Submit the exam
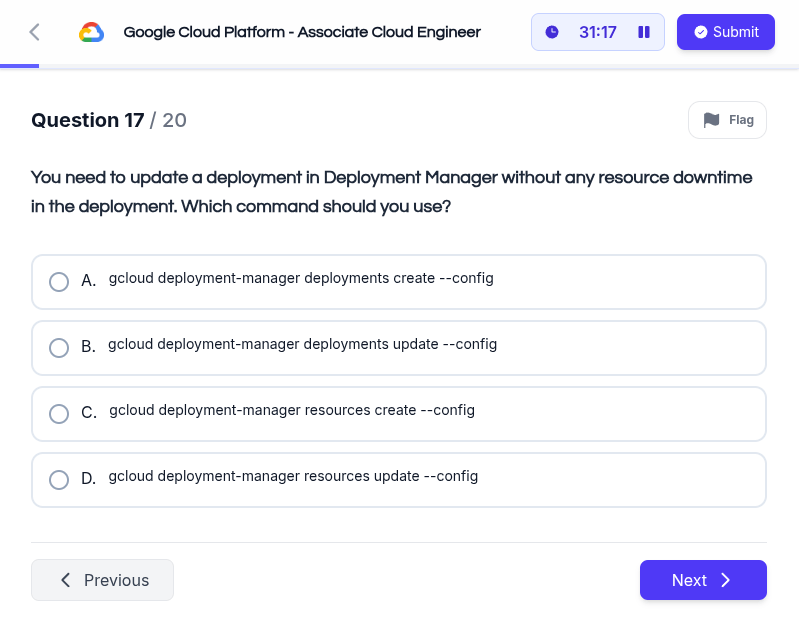This screenshot has width=799, height=631. 726,32
